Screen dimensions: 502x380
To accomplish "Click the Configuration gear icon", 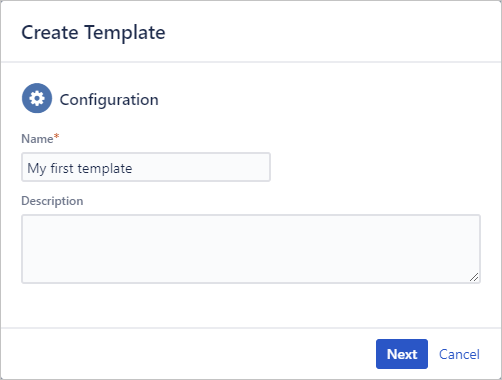I will tap(37, 98).
